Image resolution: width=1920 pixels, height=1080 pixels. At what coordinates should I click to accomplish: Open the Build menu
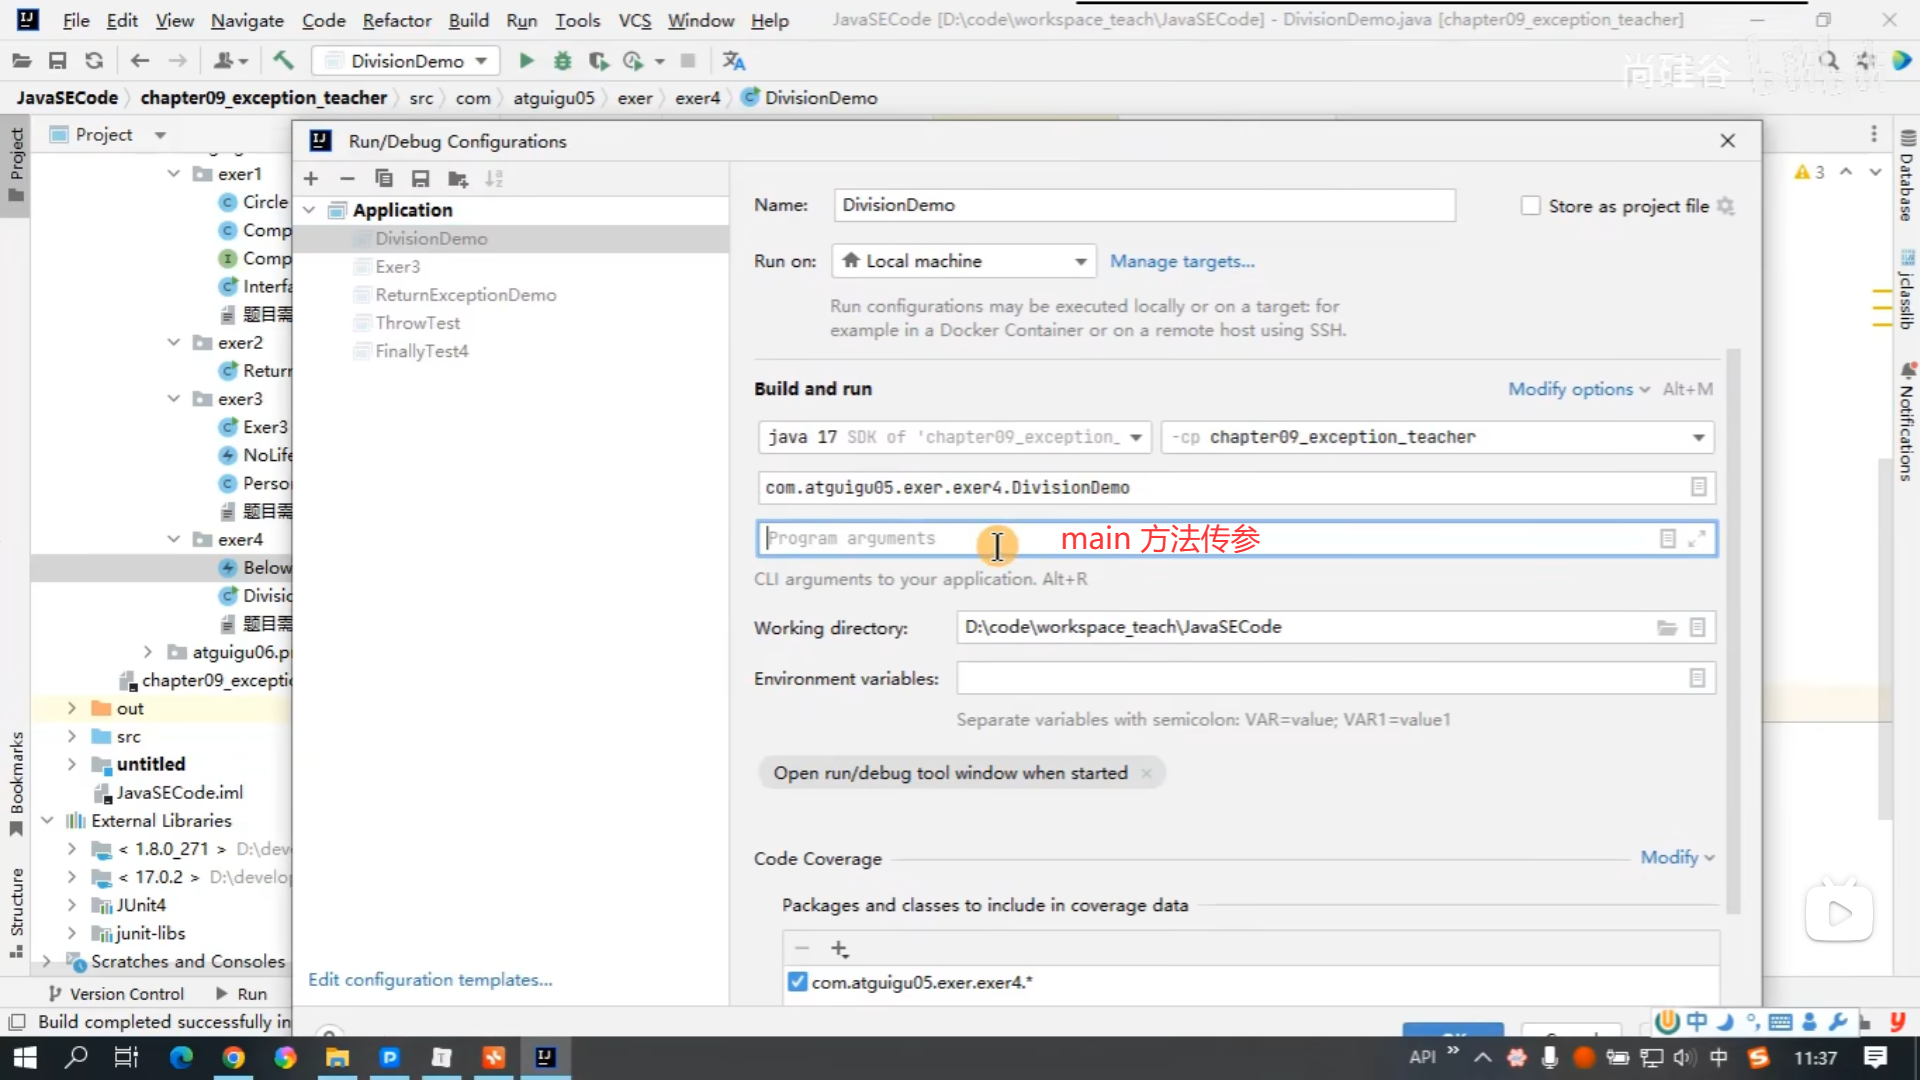coord(468,20)
